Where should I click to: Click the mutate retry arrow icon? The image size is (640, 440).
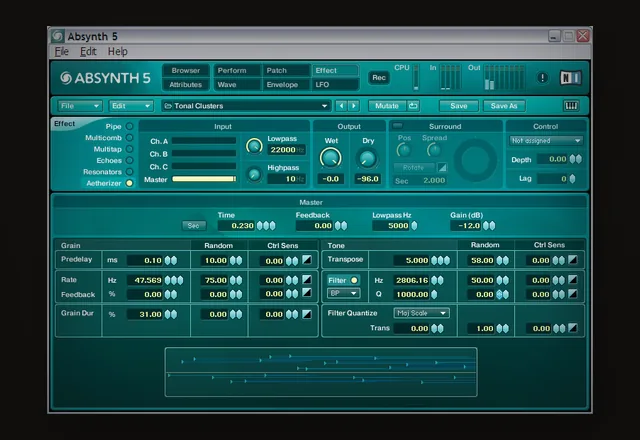[x=413, y=106]
